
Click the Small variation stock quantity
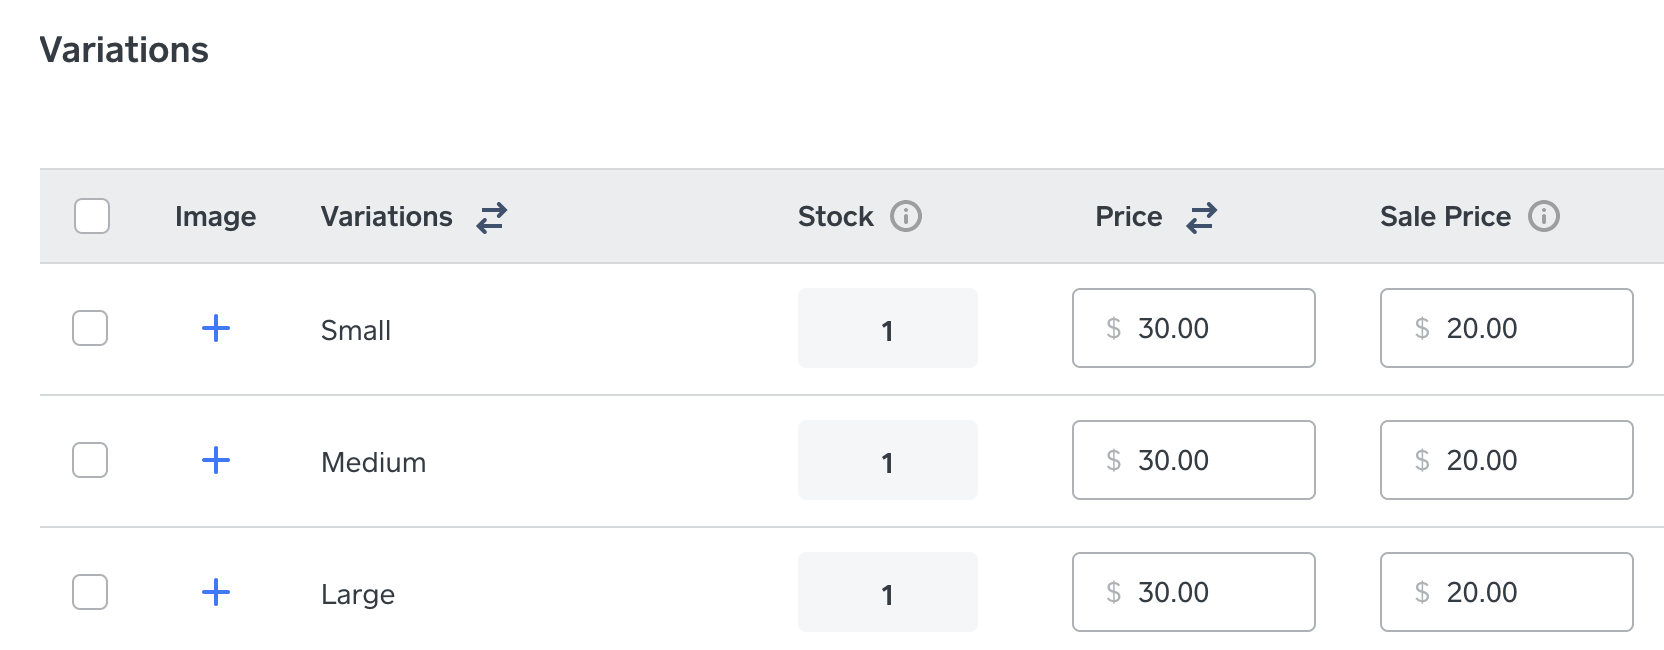[887, 329]
